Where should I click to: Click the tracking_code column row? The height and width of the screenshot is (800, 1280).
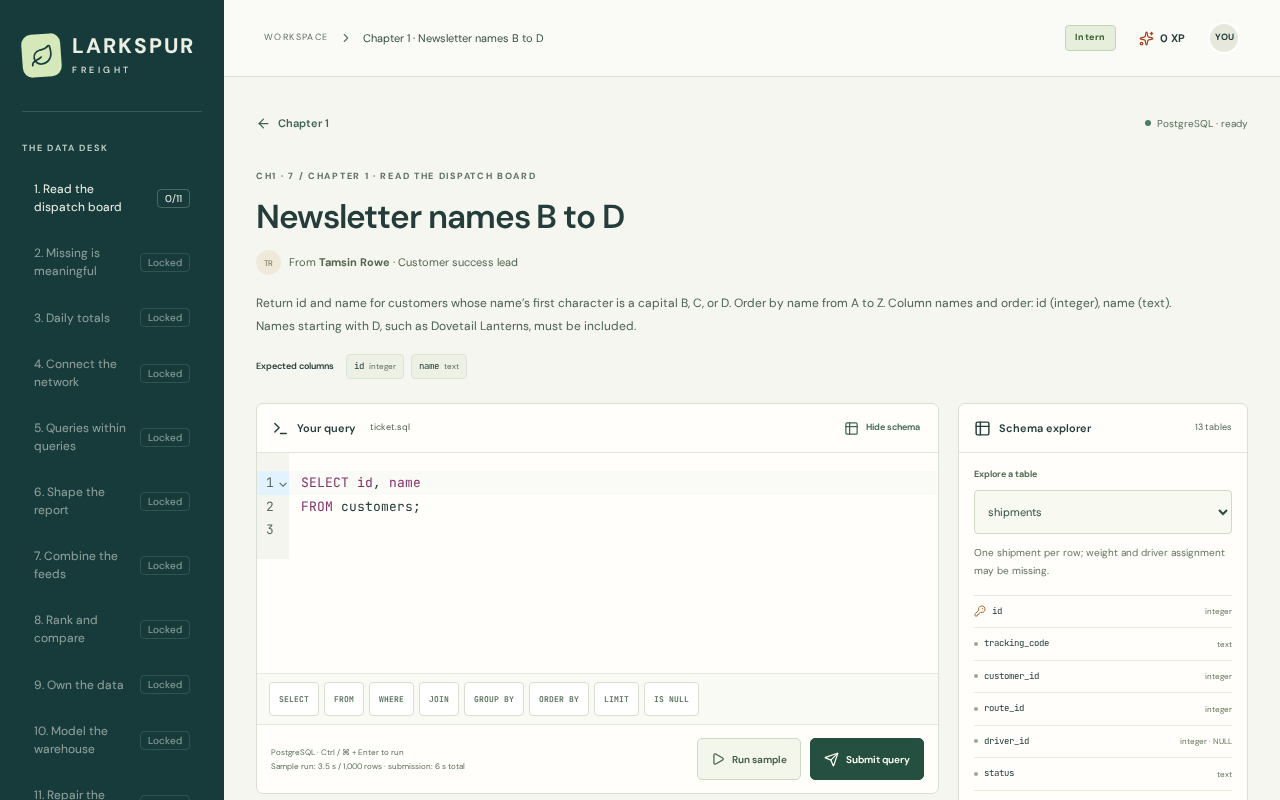tap(1103, 644)
